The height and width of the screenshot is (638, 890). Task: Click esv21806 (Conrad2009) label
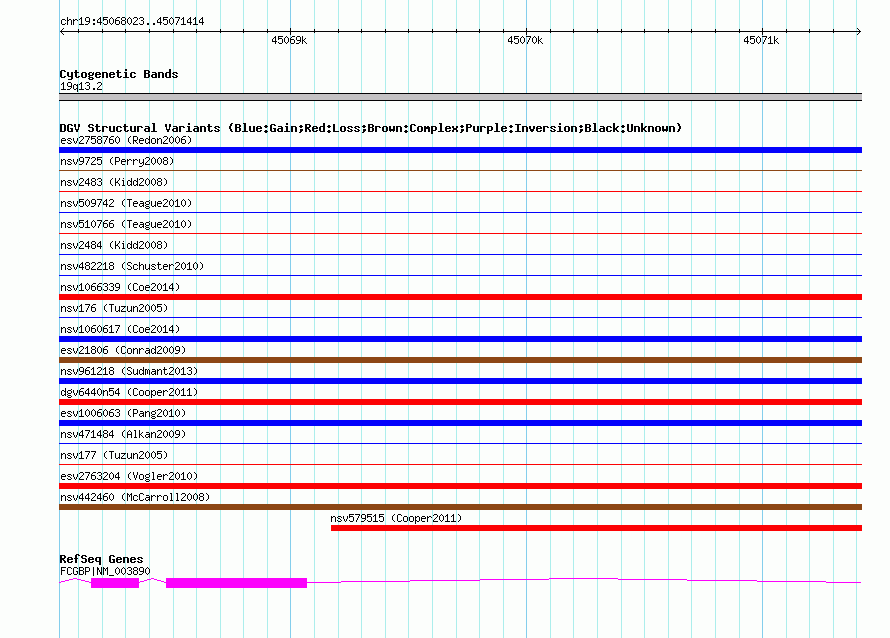[x=123, y=350]
